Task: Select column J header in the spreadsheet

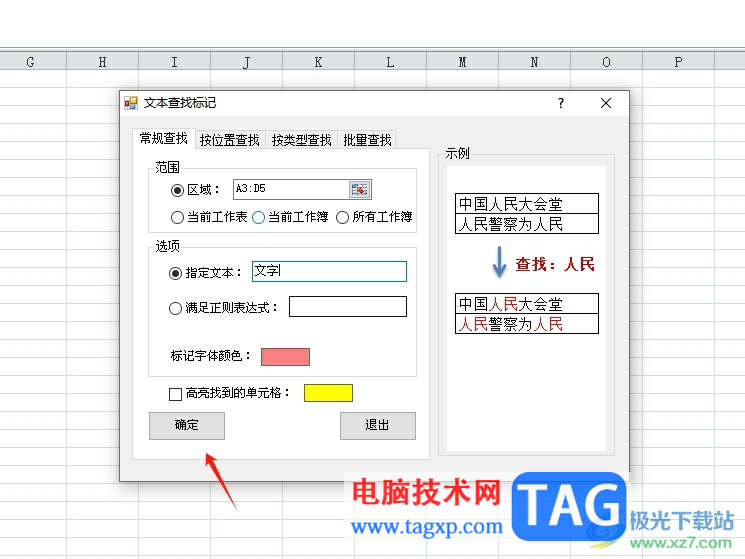Action: point(247,62)
